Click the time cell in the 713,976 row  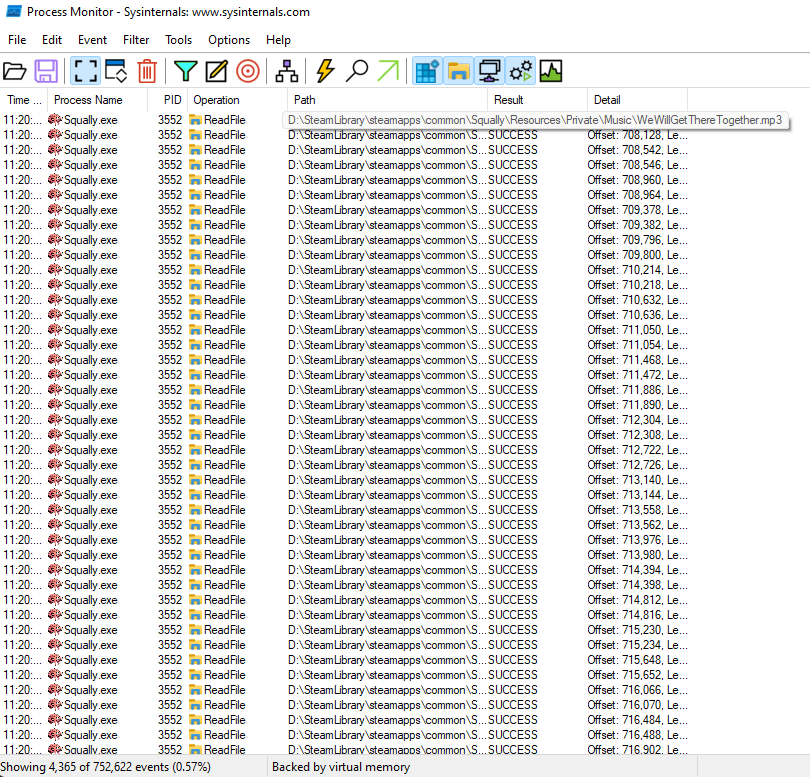[22, 540]
